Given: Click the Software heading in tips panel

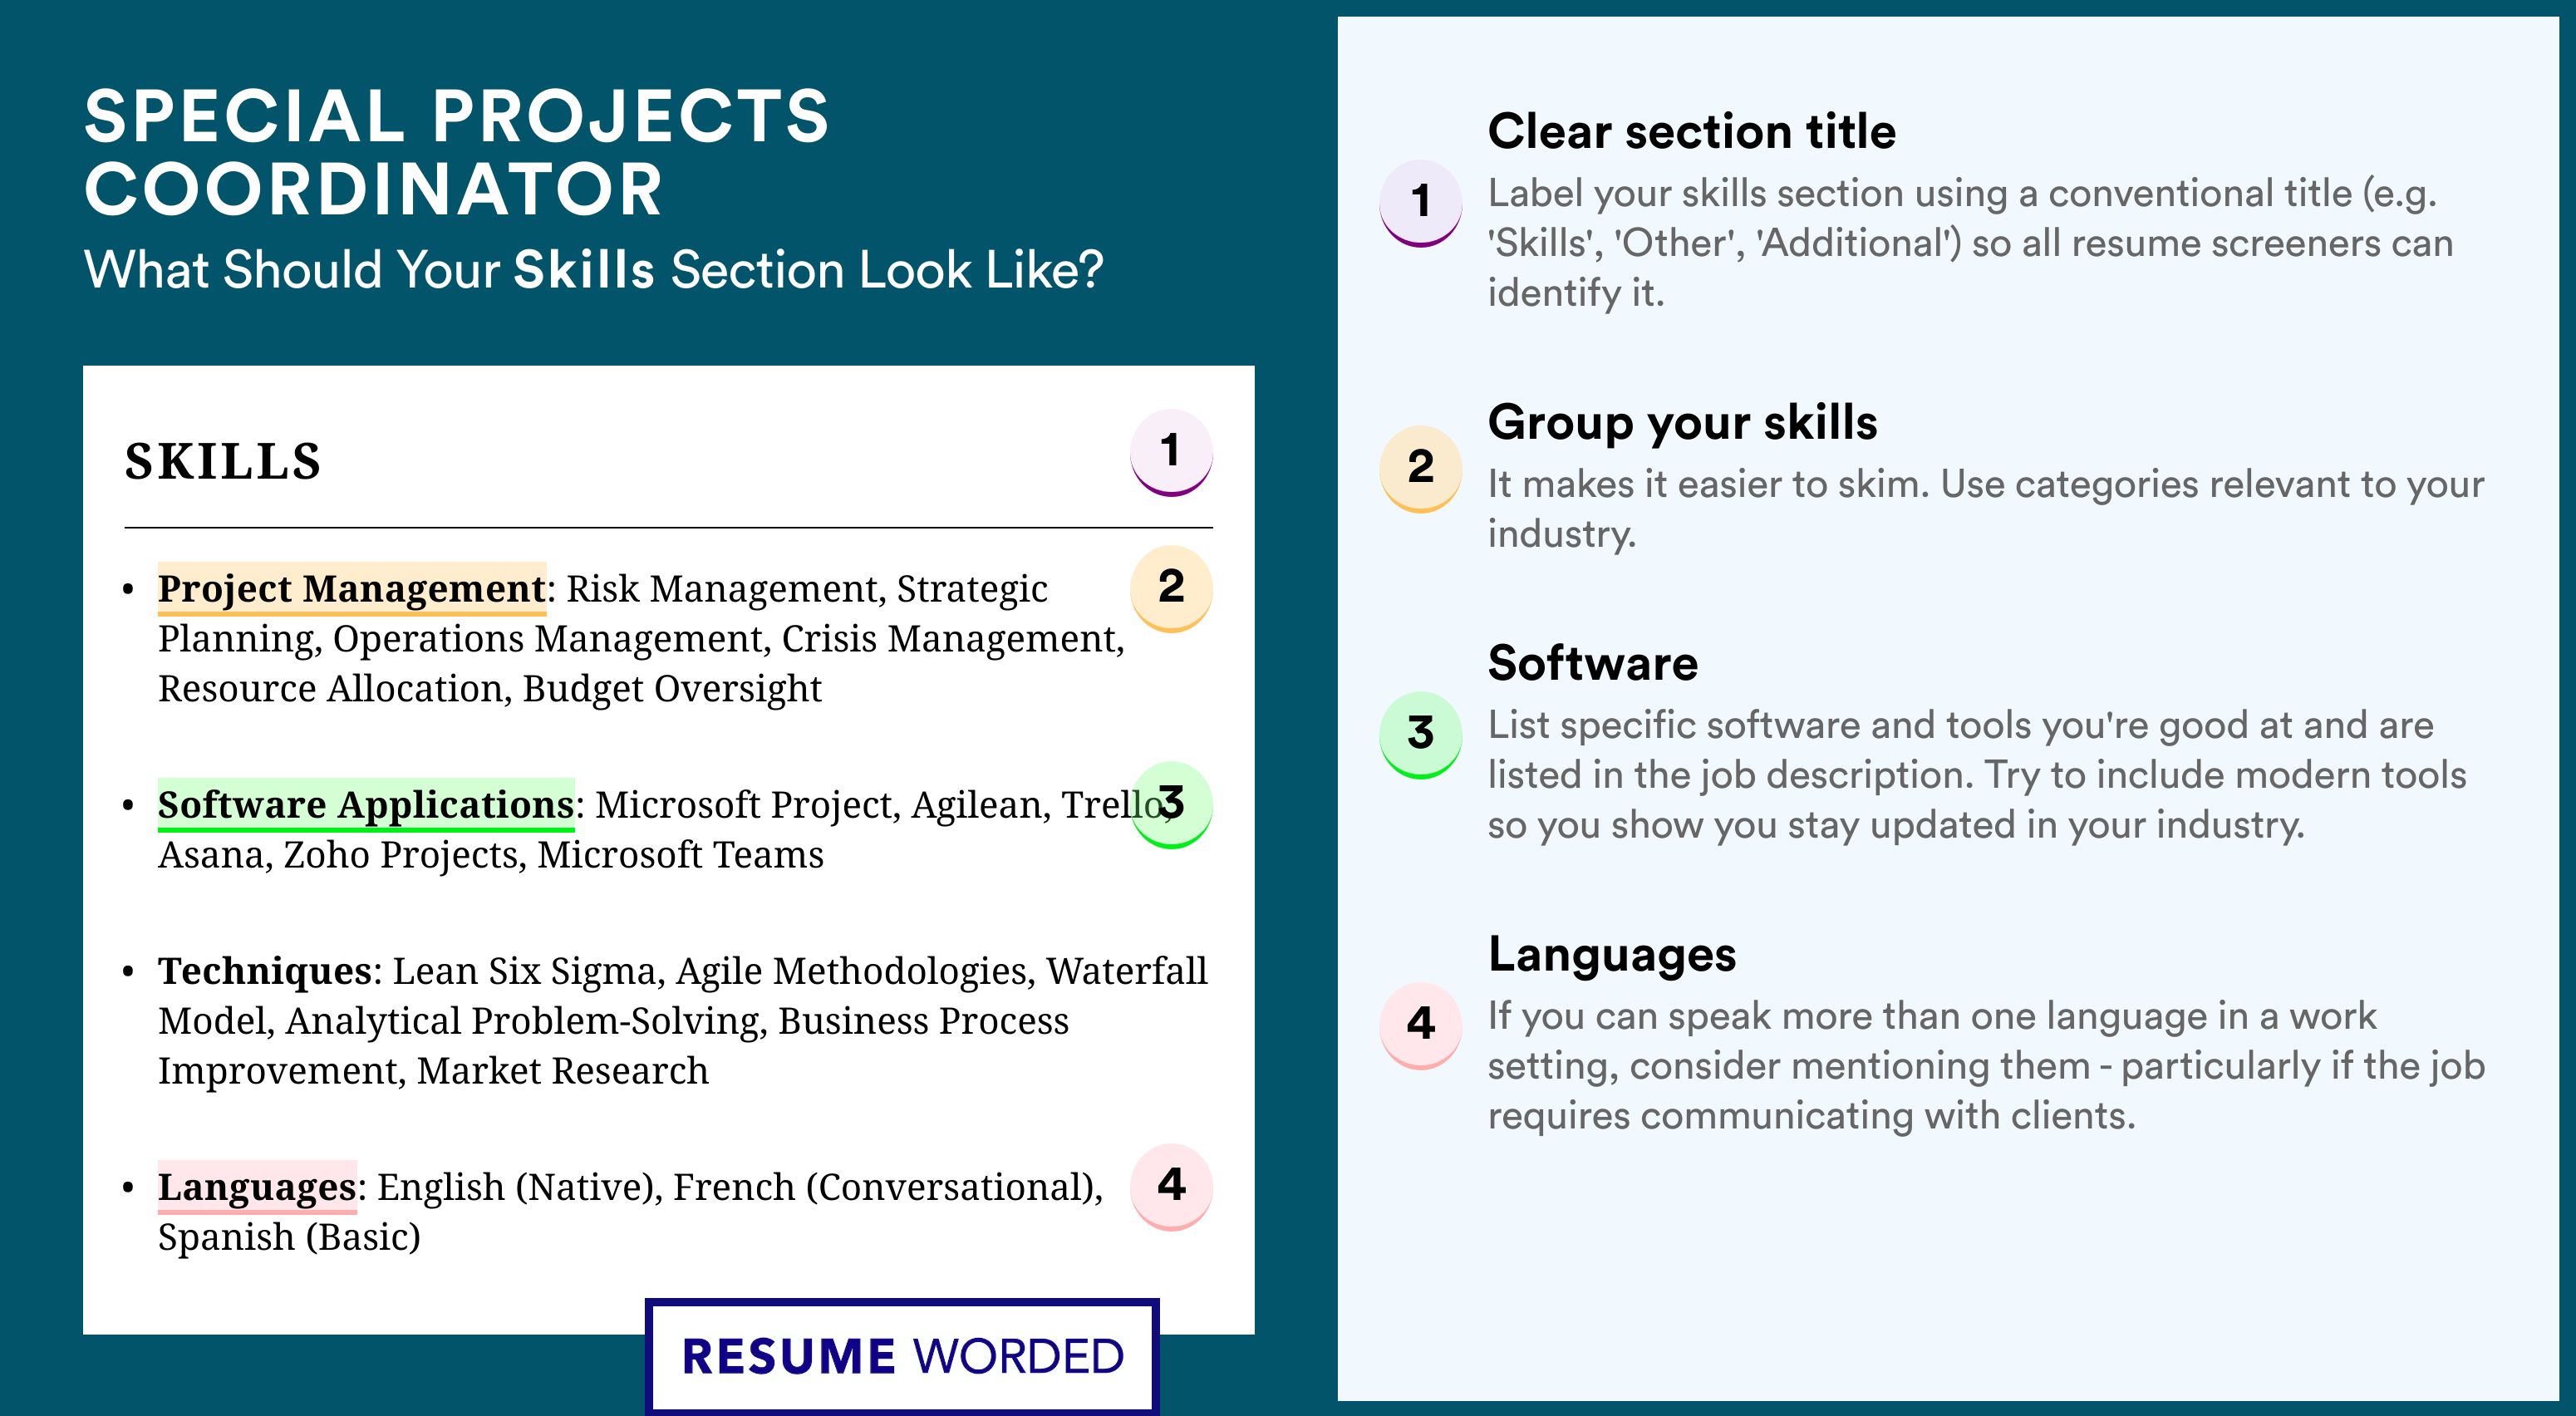Looking at the screenshot, I should pyautogui.click(x=1593, y=663).
